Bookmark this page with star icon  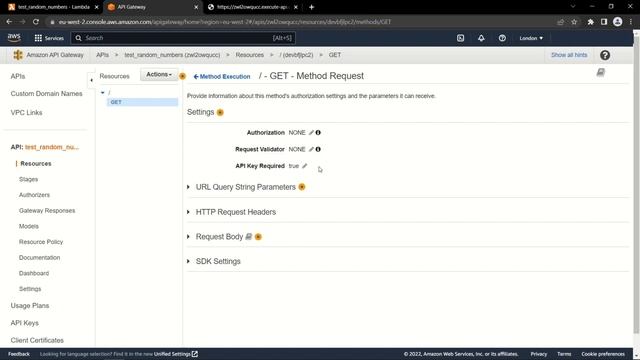click(574, 22)
